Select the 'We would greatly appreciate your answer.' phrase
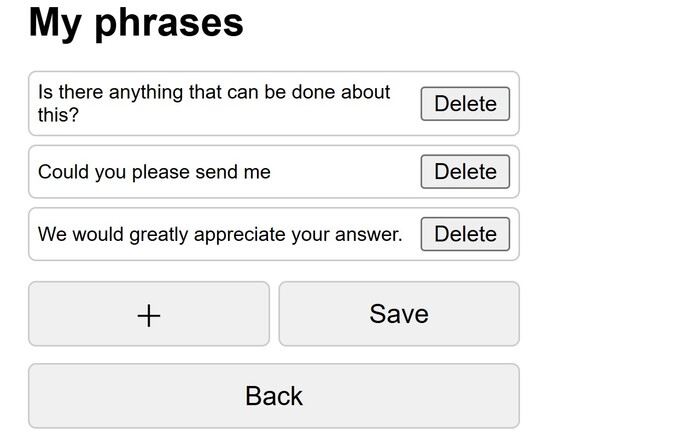This screenshot has width=700, height=438. click(220, 235)
